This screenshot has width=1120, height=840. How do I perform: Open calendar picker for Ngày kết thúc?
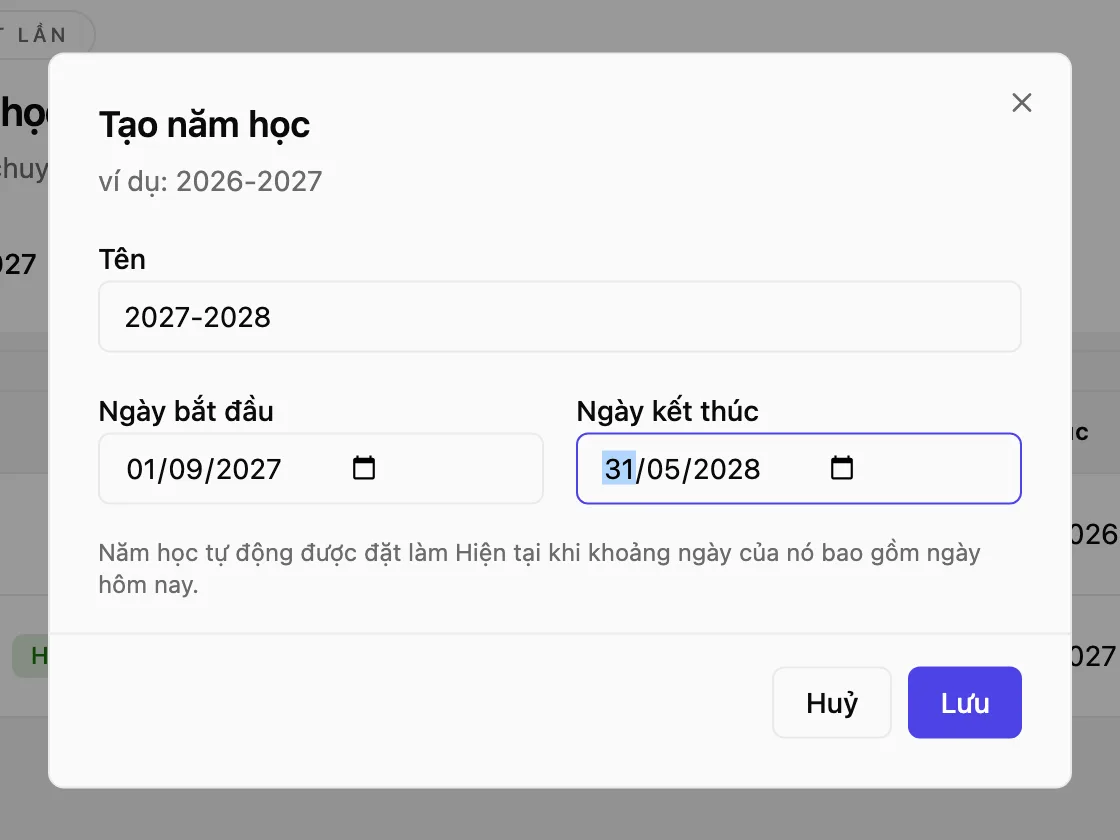(841, 469)
